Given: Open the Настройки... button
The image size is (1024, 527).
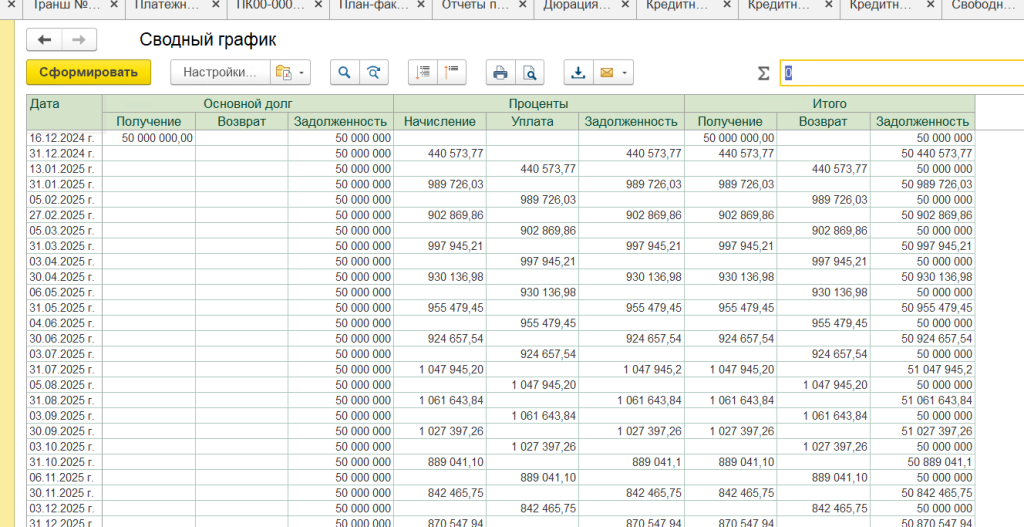Looking at the screenshot, I should 220,72.
